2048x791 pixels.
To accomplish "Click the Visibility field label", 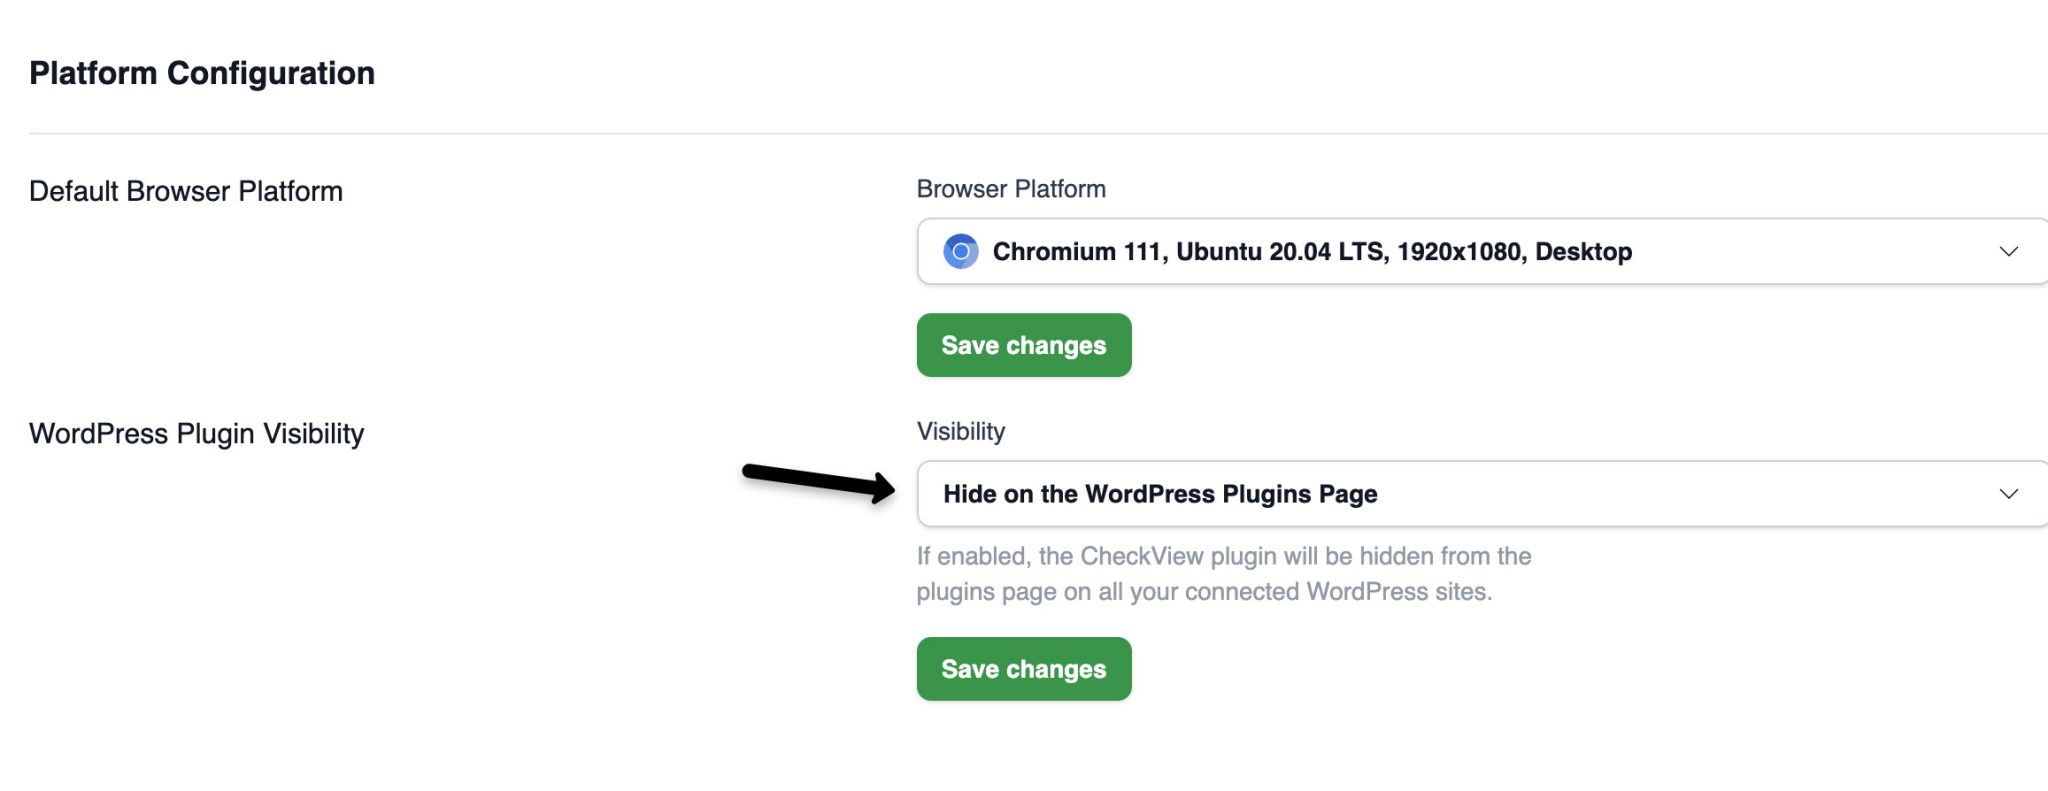I will [960, 430].
